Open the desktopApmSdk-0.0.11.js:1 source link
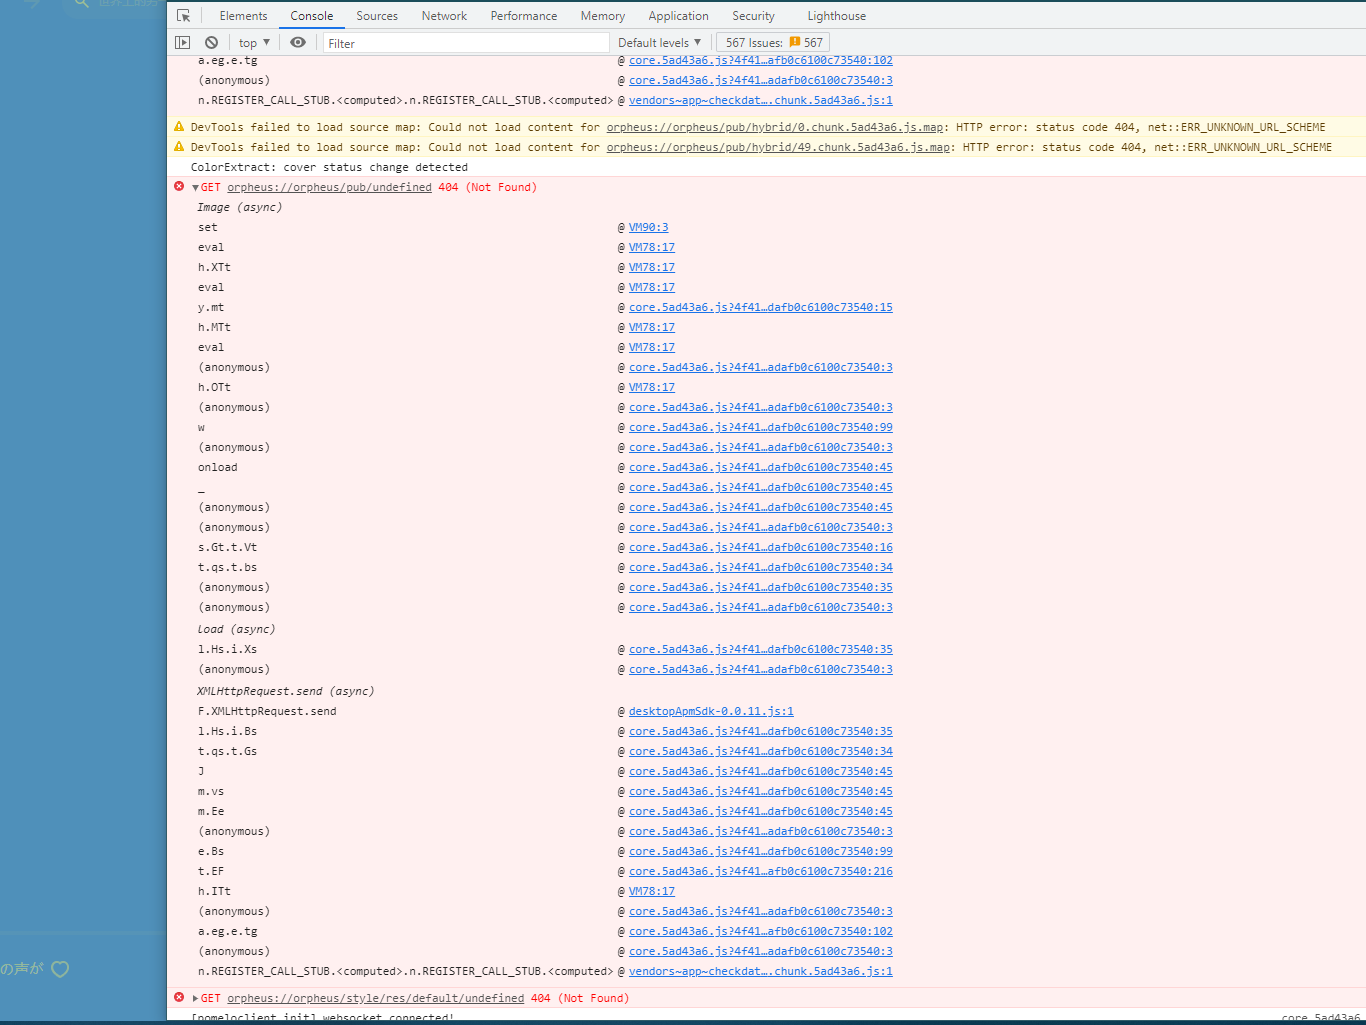 (x=710, y=711)
